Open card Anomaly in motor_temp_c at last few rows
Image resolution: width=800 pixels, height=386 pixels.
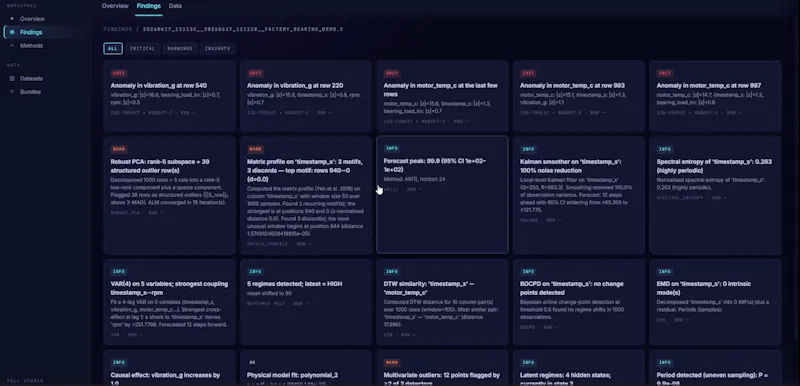[x=442, y=96]
